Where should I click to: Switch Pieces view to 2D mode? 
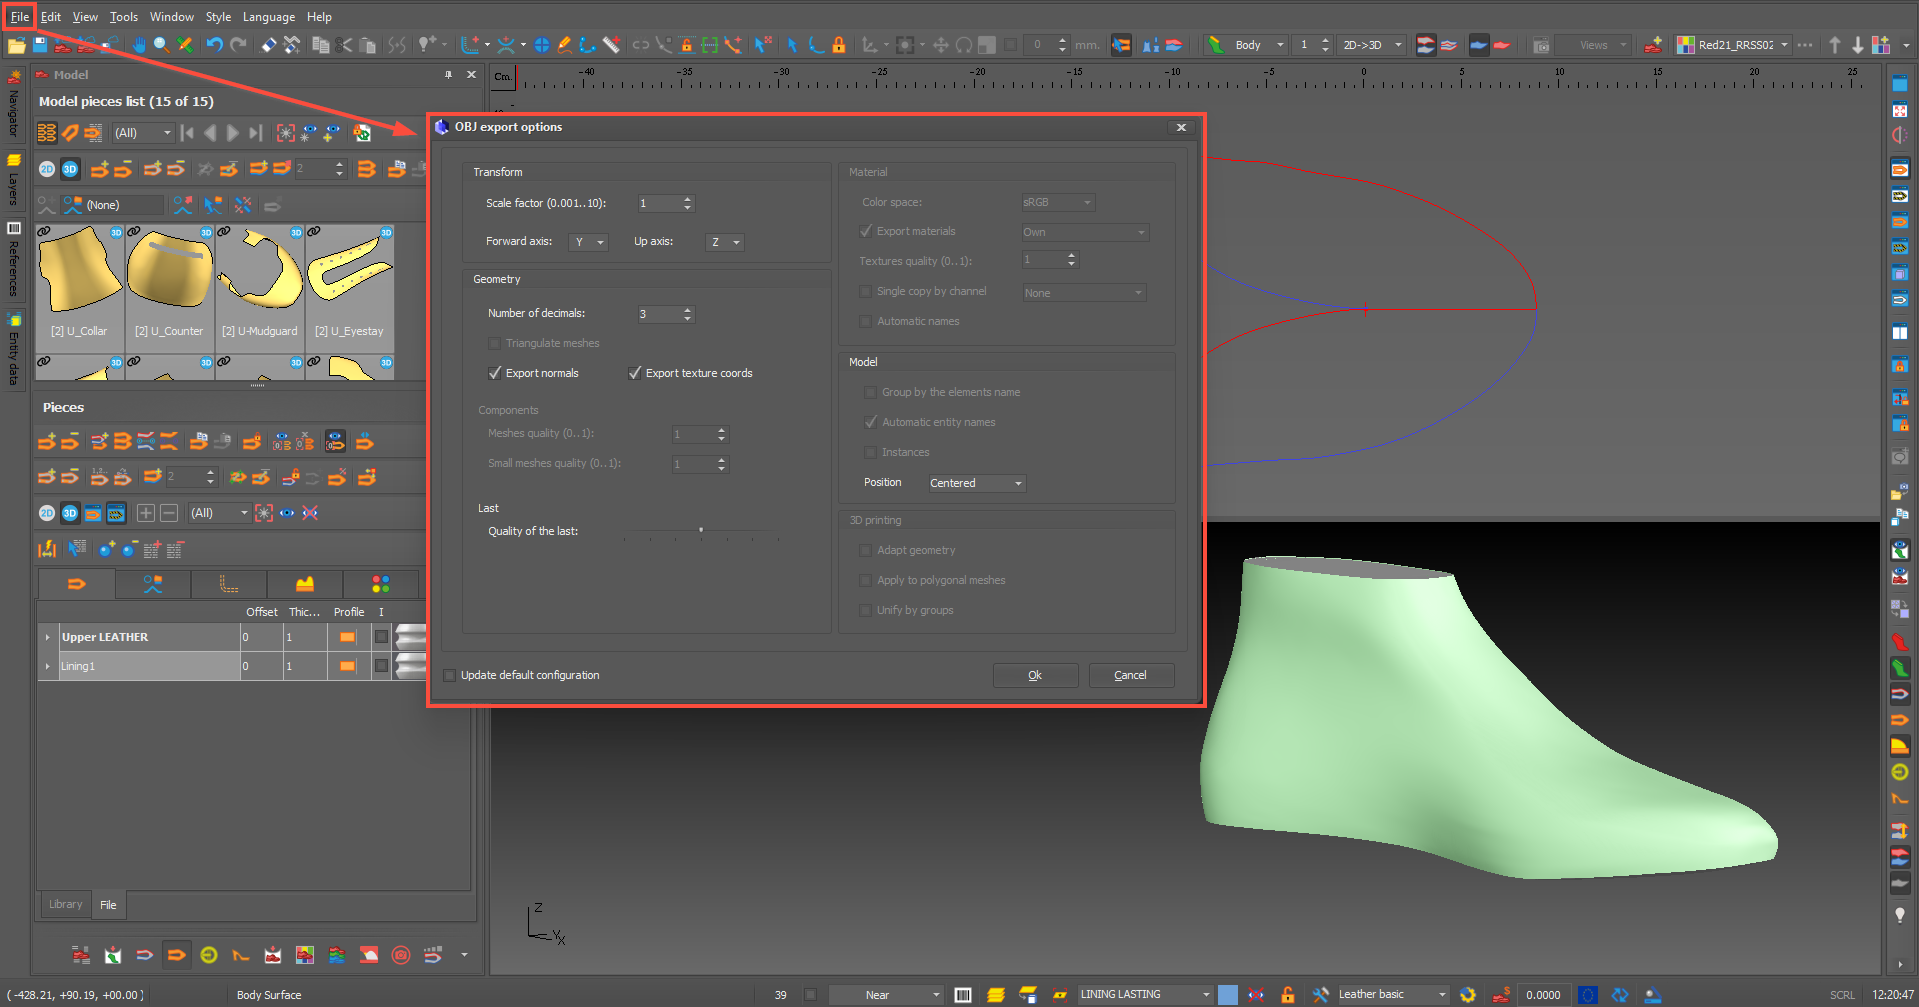[x=47, y=513]
